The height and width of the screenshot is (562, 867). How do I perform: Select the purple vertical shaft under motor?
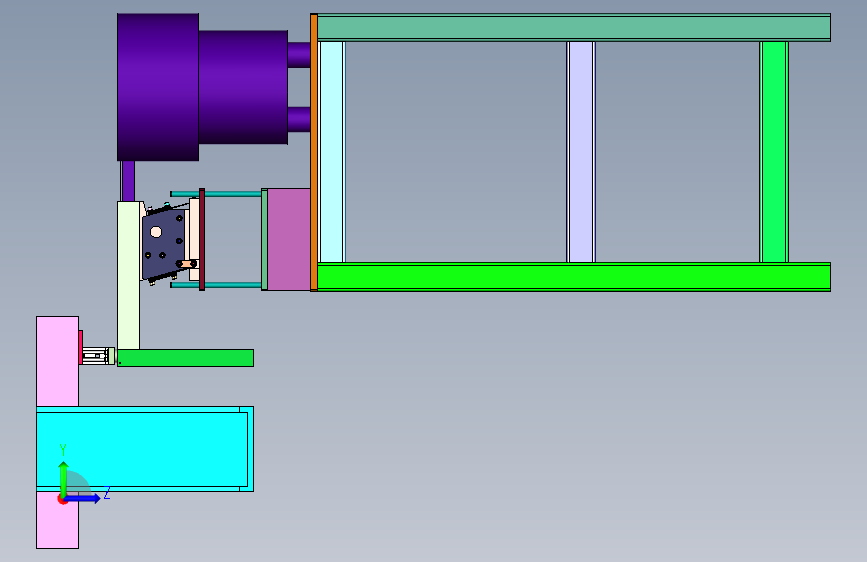[128, 181]
